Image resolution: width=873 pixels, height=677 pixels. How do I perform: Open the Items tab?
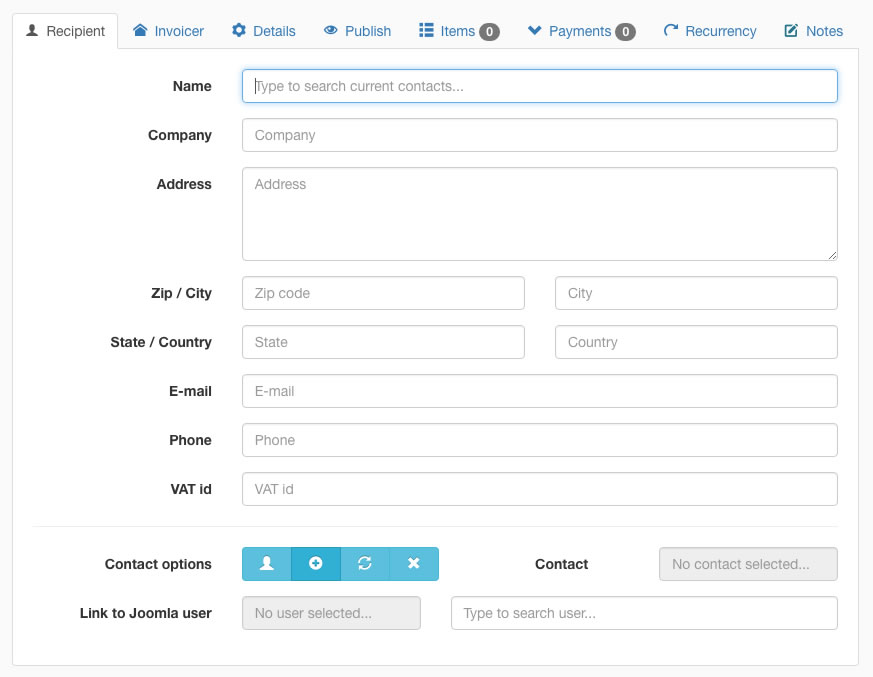(x=458, y=31)
